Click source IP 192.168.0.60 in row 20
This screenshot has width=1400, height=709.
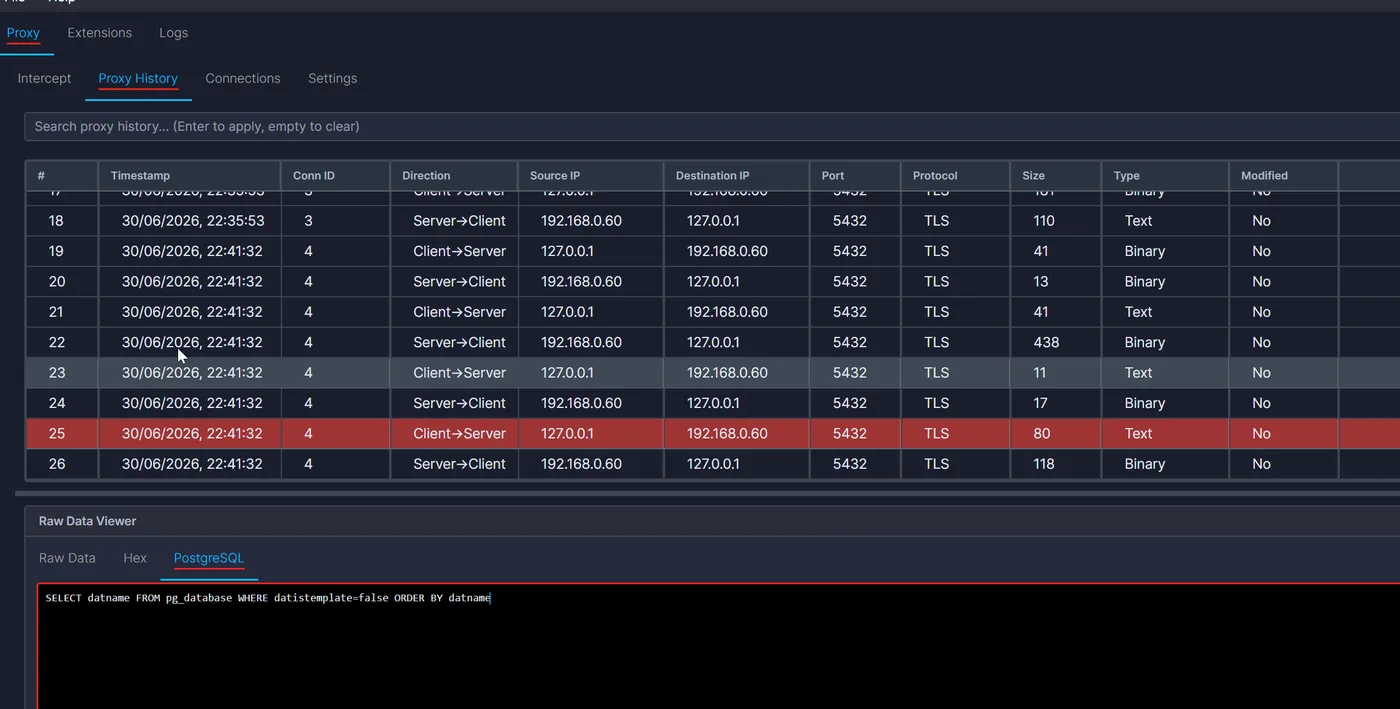point(582,282)
